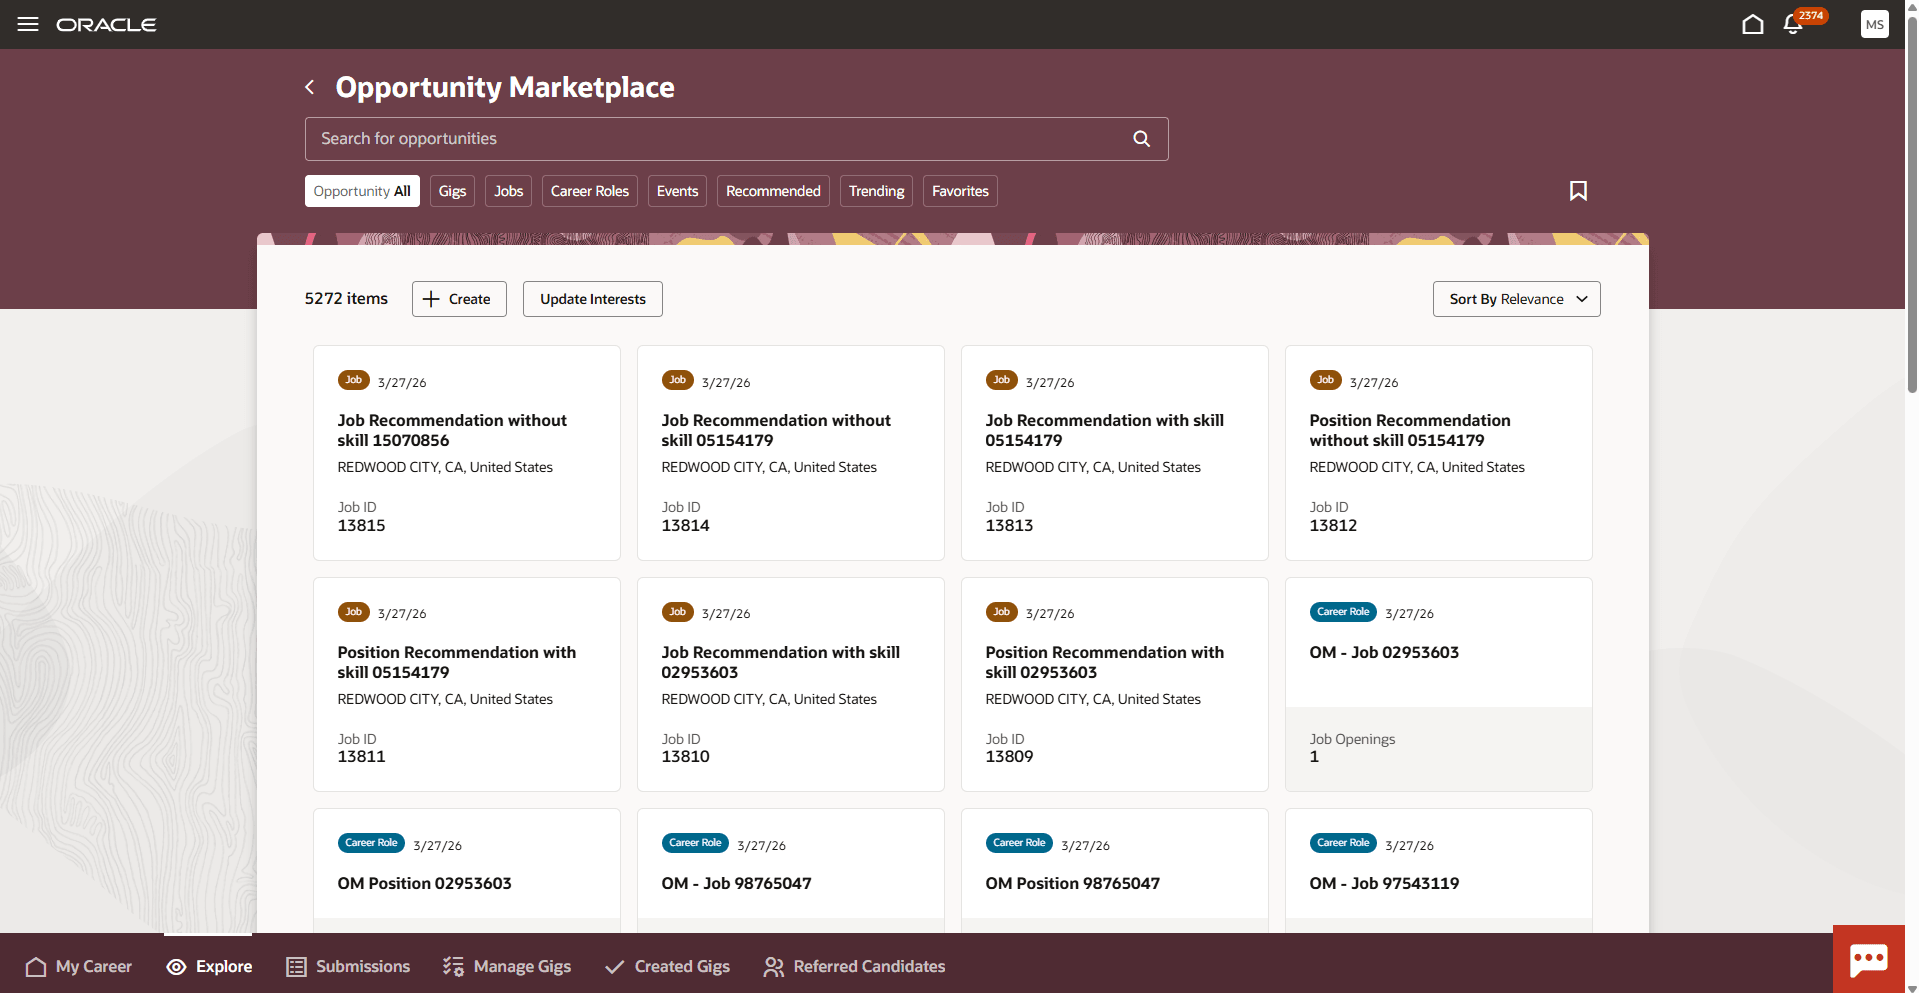The image size is (1919, 993).
Task: Go back using the arrow beside Opportunity Marketplace
Action: [x=310, y=87]
